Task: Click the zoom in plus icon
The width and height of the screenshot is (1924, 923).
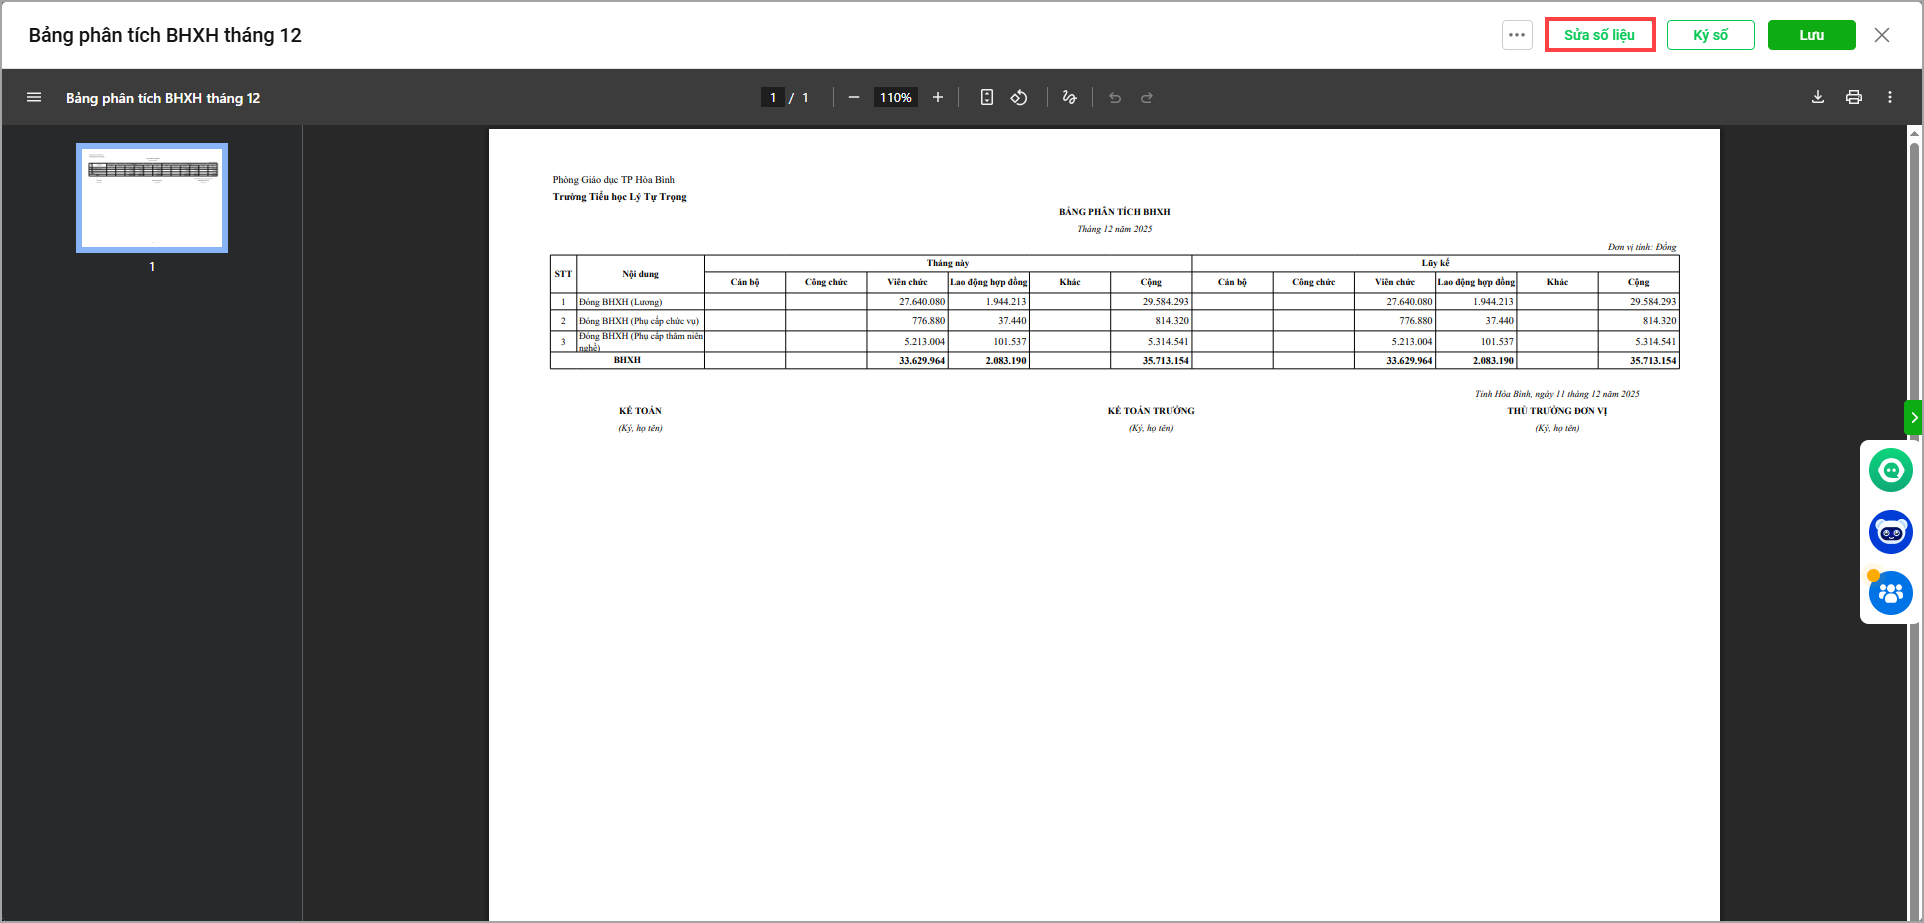Action: pos(937,98)
